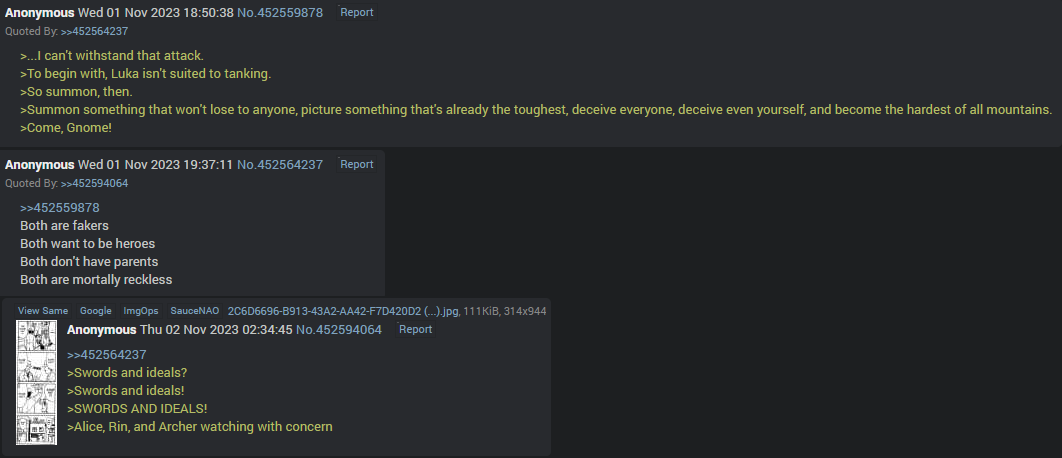1062x458 pixels.
Task: Follow quoted-by link >>452564237
Action: (94, 31)
